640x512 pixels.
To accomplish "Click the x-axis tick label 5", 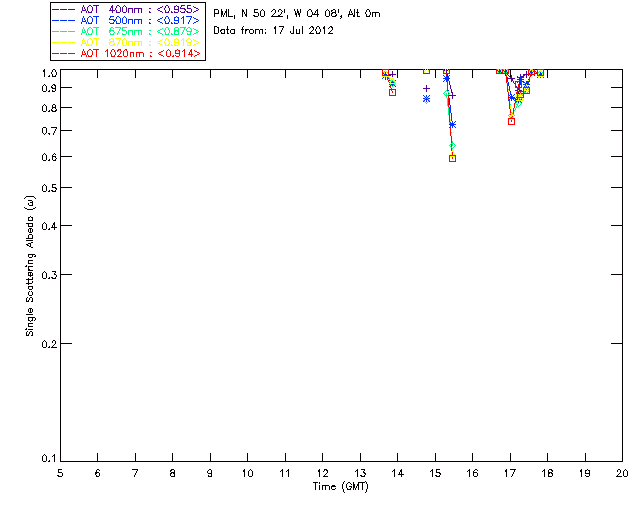I will point(60,473).
